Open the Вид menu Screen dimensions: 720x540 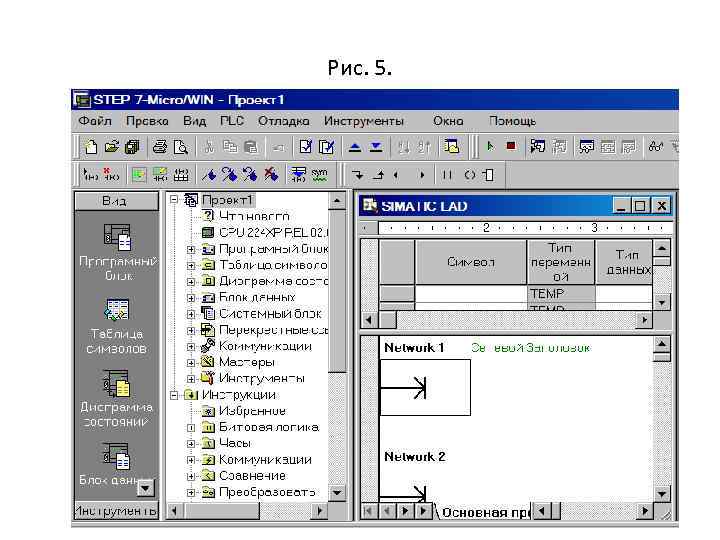tap(194, 121)
